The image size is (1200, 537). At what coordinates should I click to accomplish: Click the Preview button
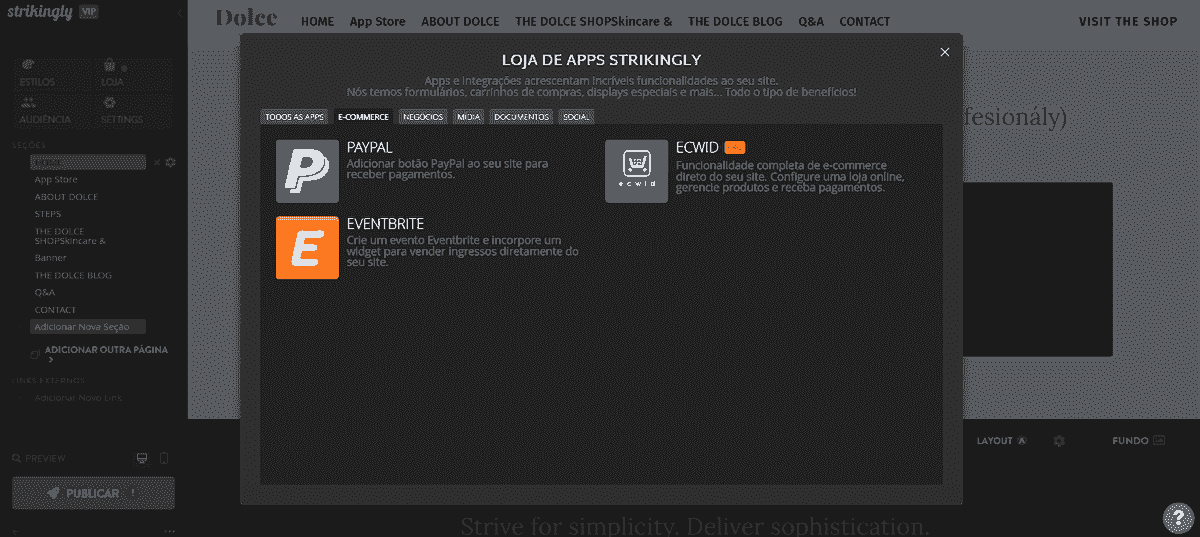tap(39, 458)
